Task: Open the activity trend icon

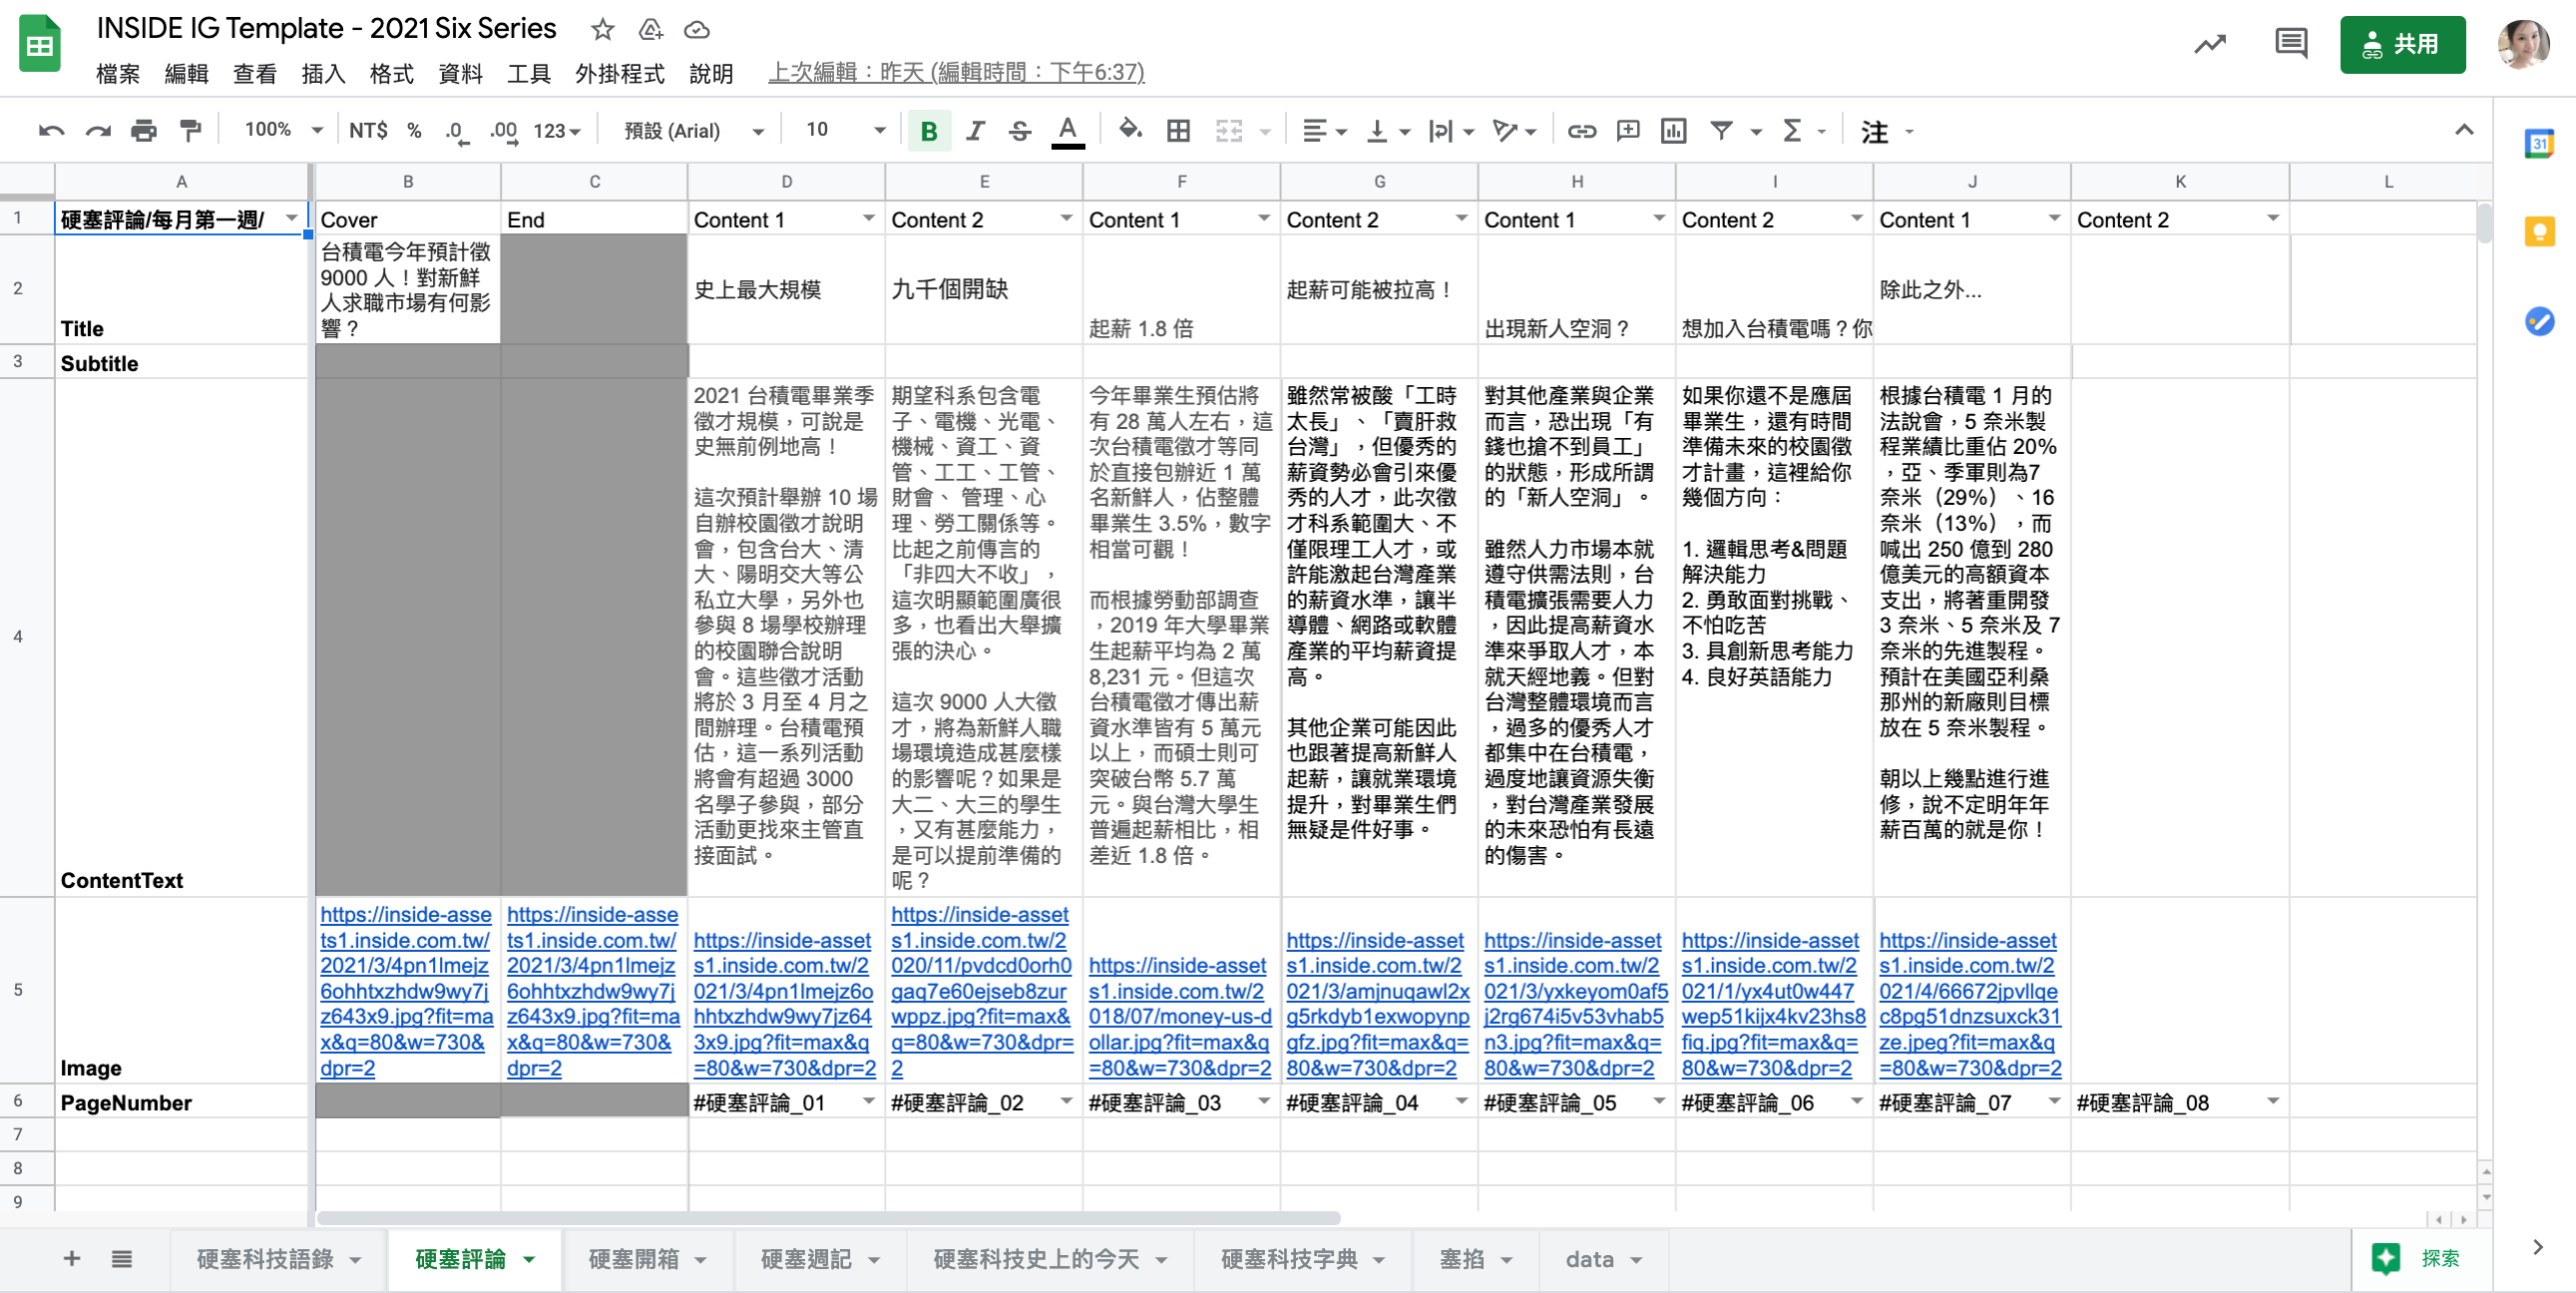Action: coord(2210,44)
